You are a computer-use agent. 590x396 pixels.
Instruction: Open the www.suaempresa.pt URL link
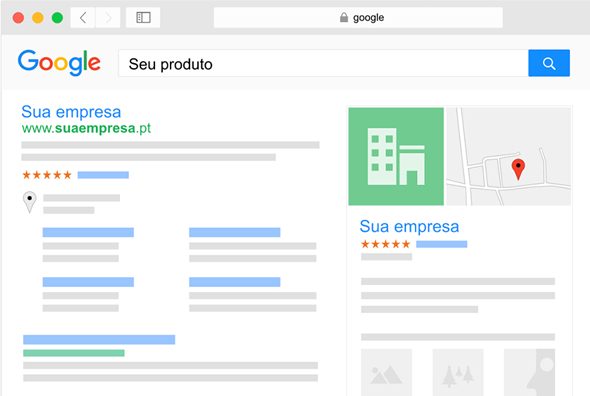[x=86, y=128]
